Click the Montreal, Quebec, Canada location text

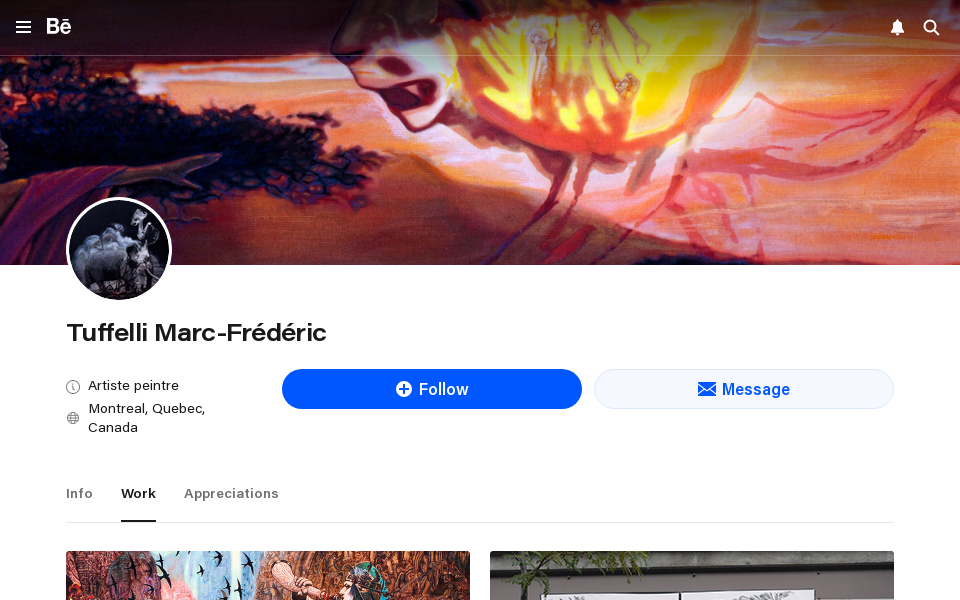tap(146, 418)
